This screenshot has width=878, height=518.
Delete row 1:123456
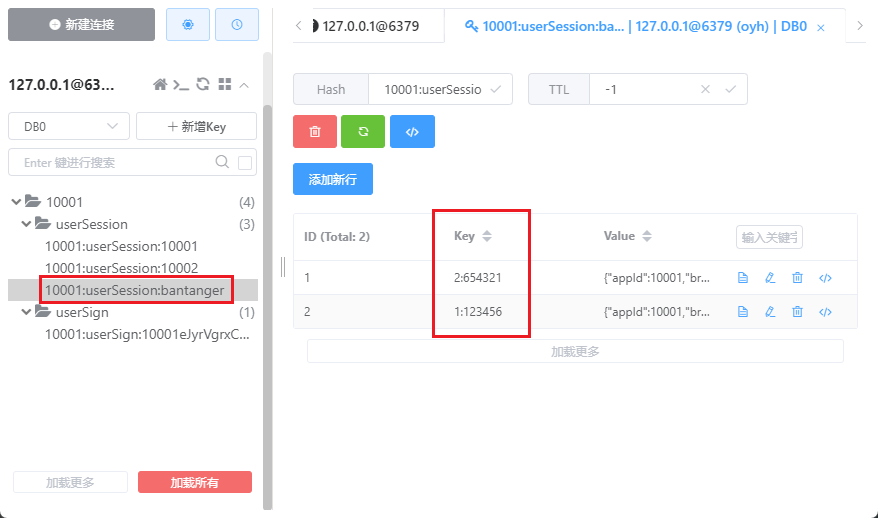coord(797,312)
